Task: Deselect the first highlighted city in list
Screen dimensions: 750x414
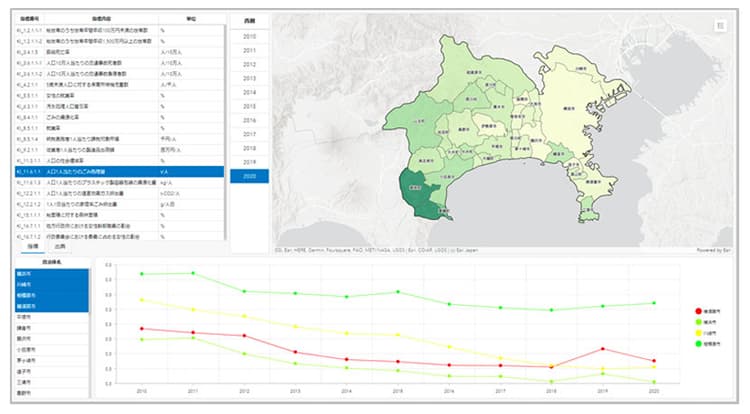Action: point(52,274)
